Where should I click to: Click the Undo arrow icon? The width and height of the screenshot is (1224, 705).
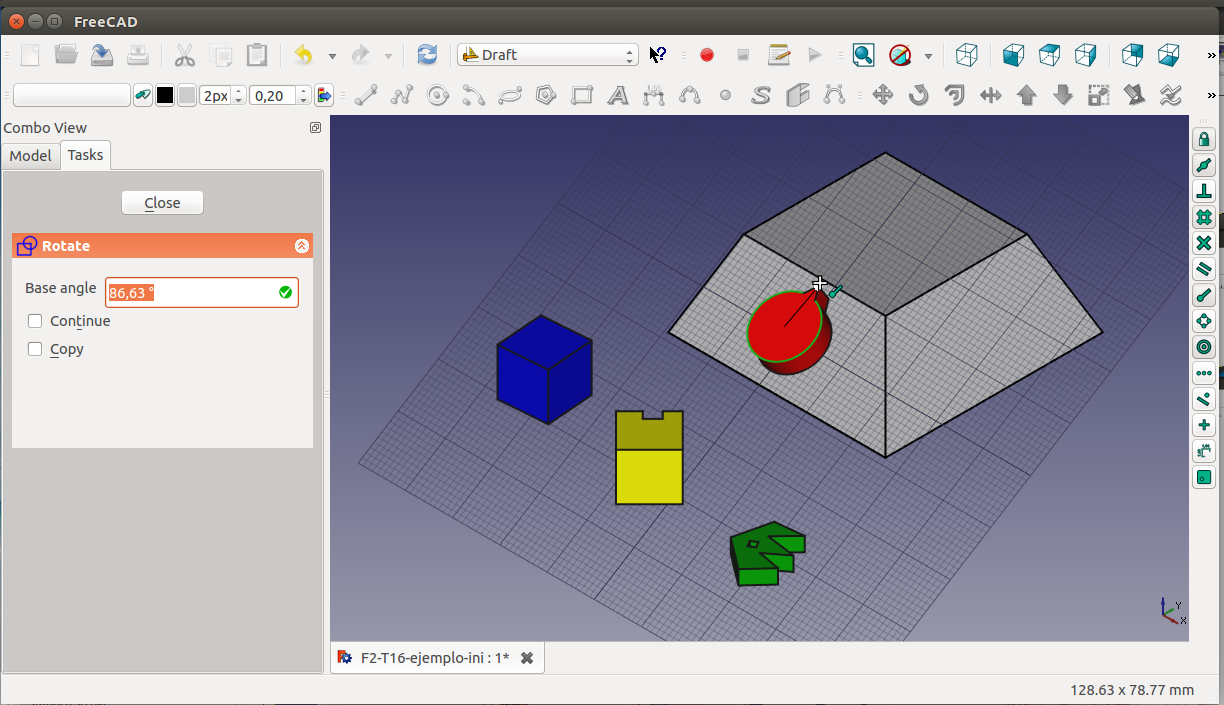[x=304, y=55]
